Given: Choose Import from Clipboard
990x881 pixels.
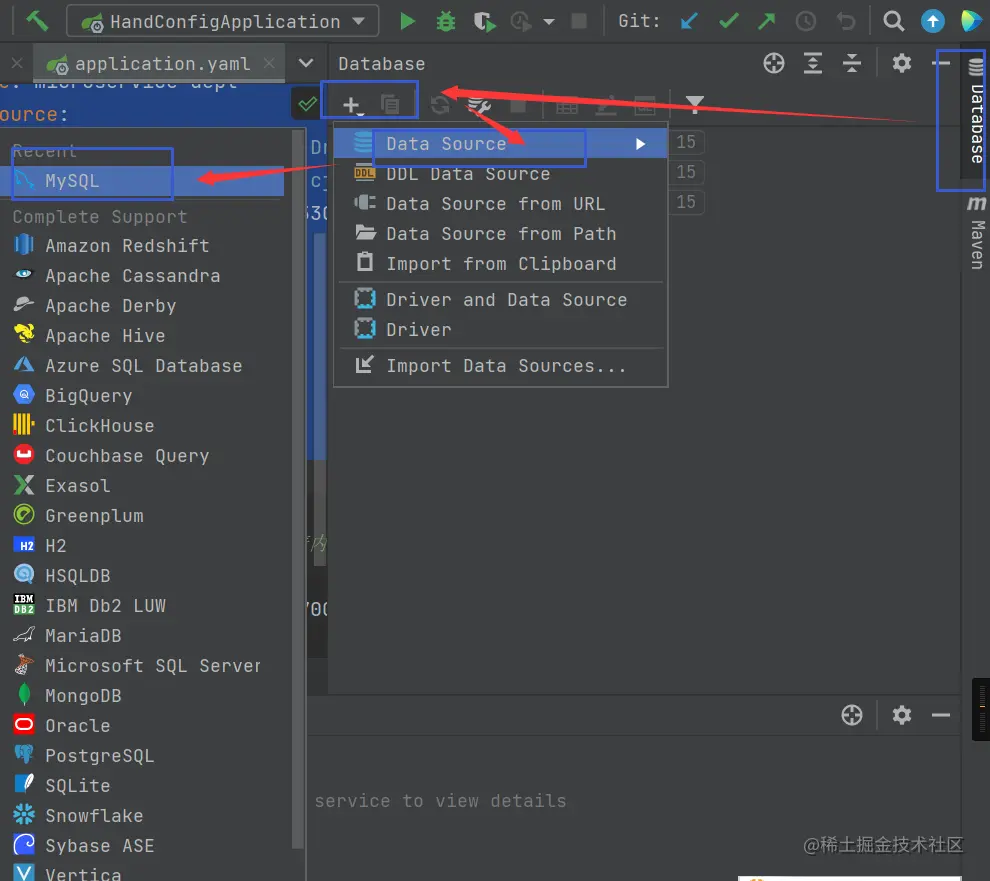Looking at the screenshot, I should (x=500, y=263).
